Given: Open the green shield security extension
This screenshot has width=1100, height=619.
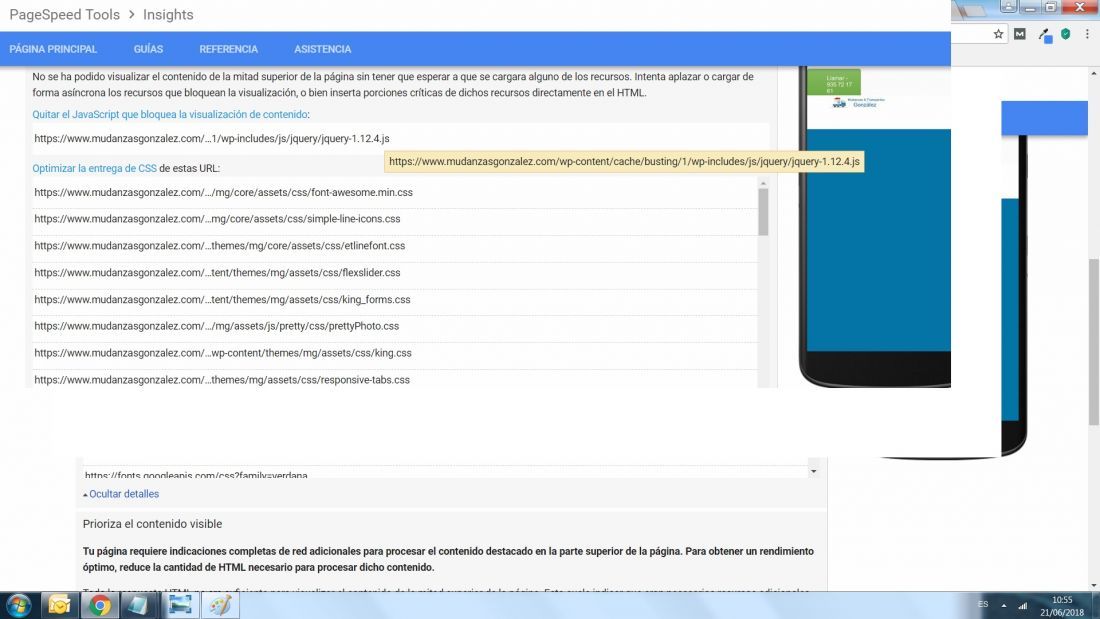Looking at the screenshot, I should point(1066,34).
